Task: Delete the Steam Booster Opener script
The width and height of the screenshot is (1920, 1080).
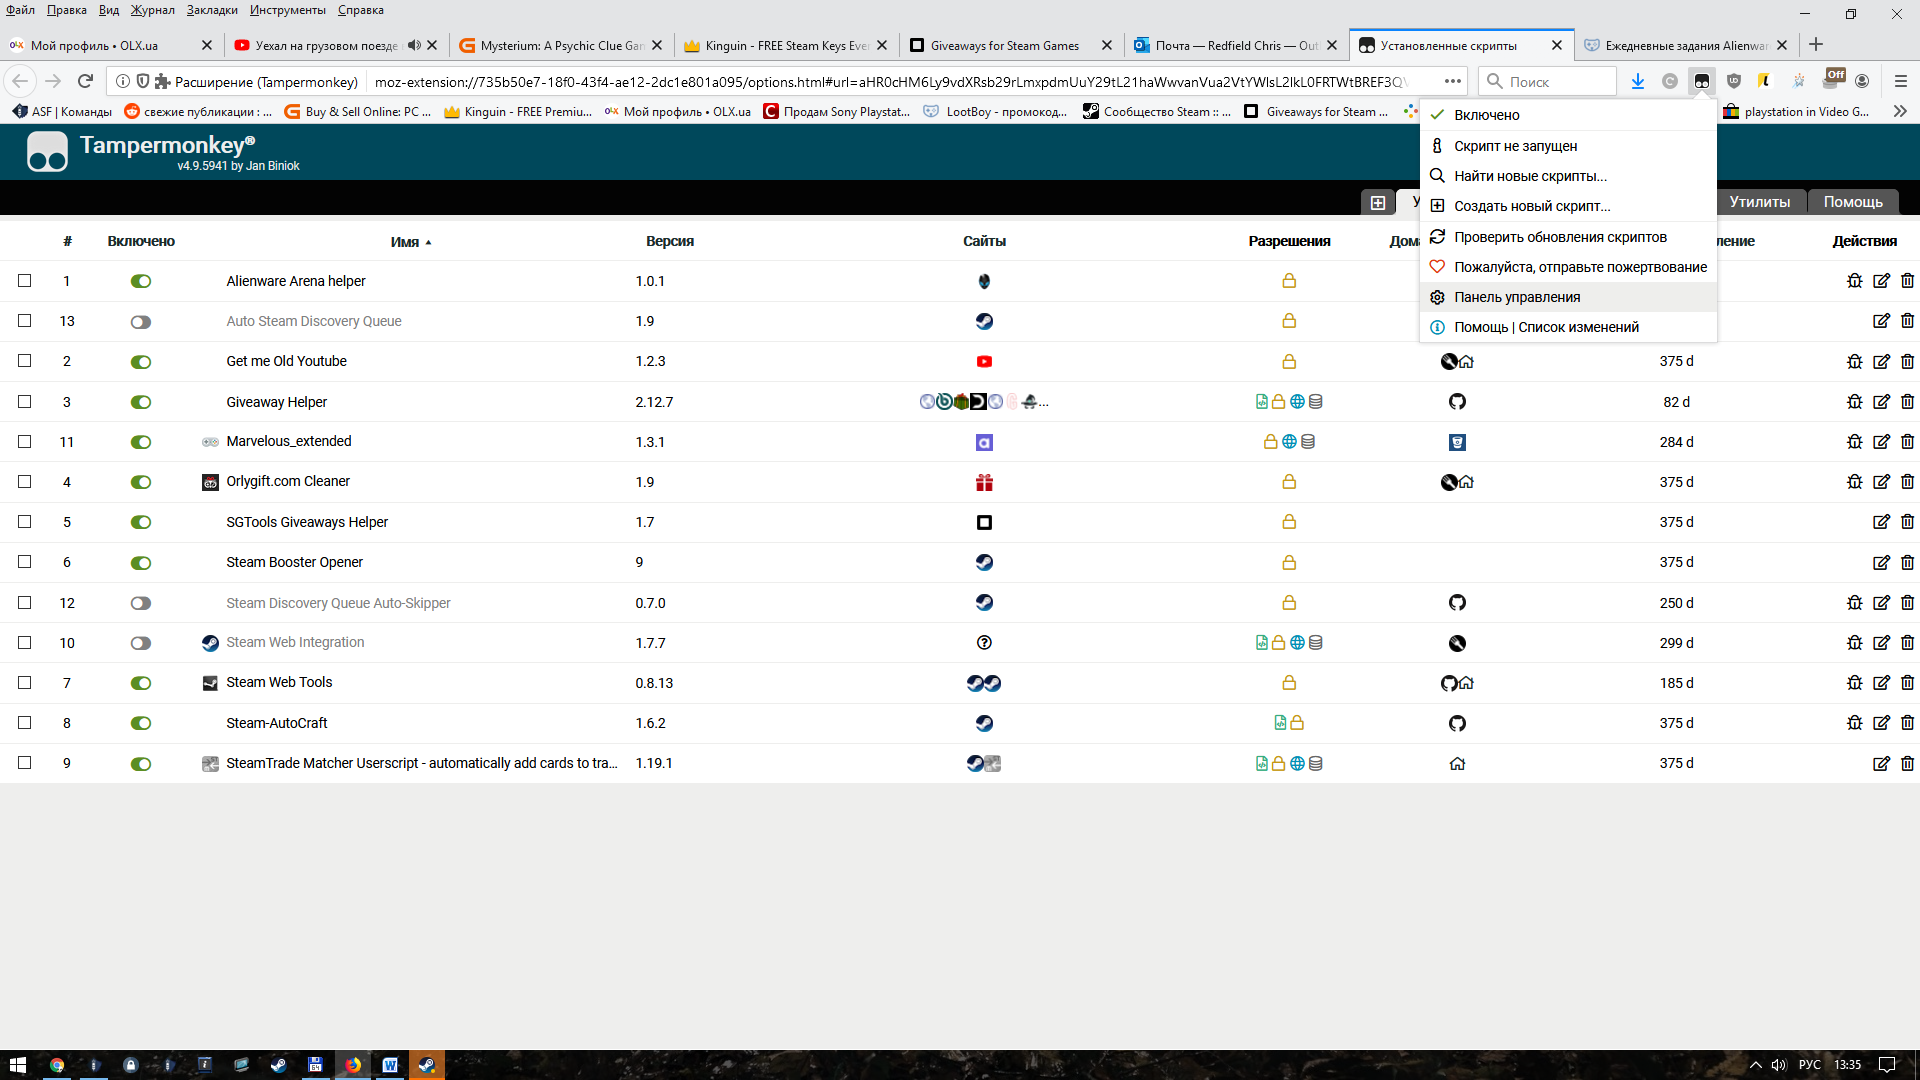Action: (1907, 562)
